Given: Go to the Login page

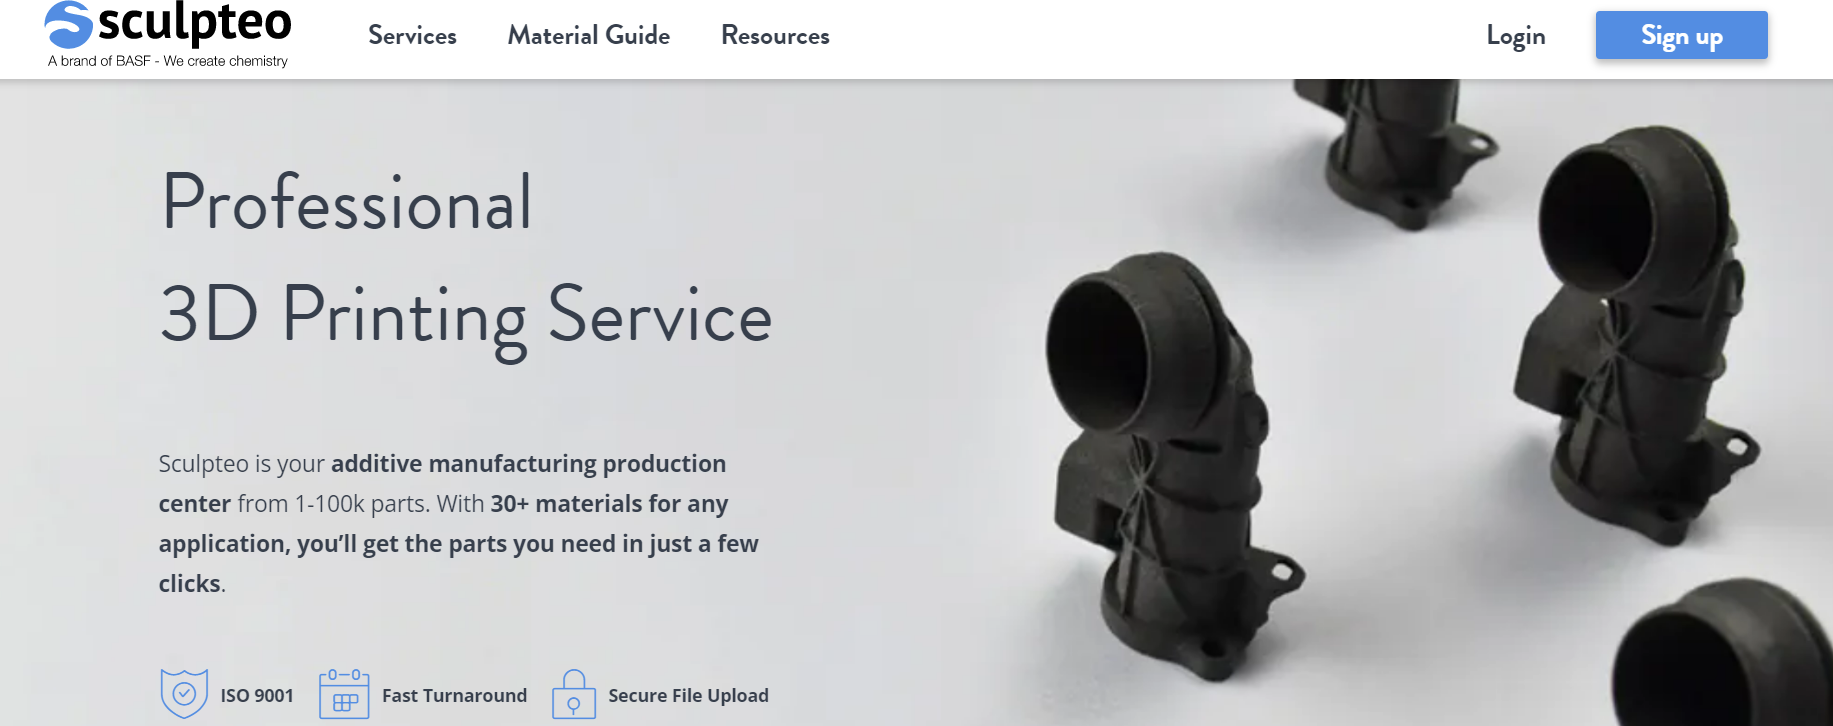Looking at the screenshot, I should 1515,36.
